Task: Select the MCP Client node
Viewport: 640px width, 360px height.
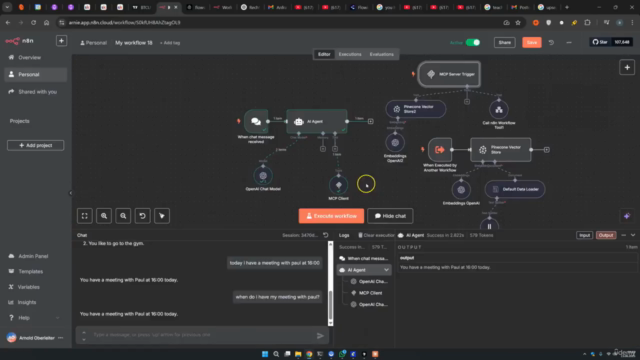Action: (x=338, y=185)
